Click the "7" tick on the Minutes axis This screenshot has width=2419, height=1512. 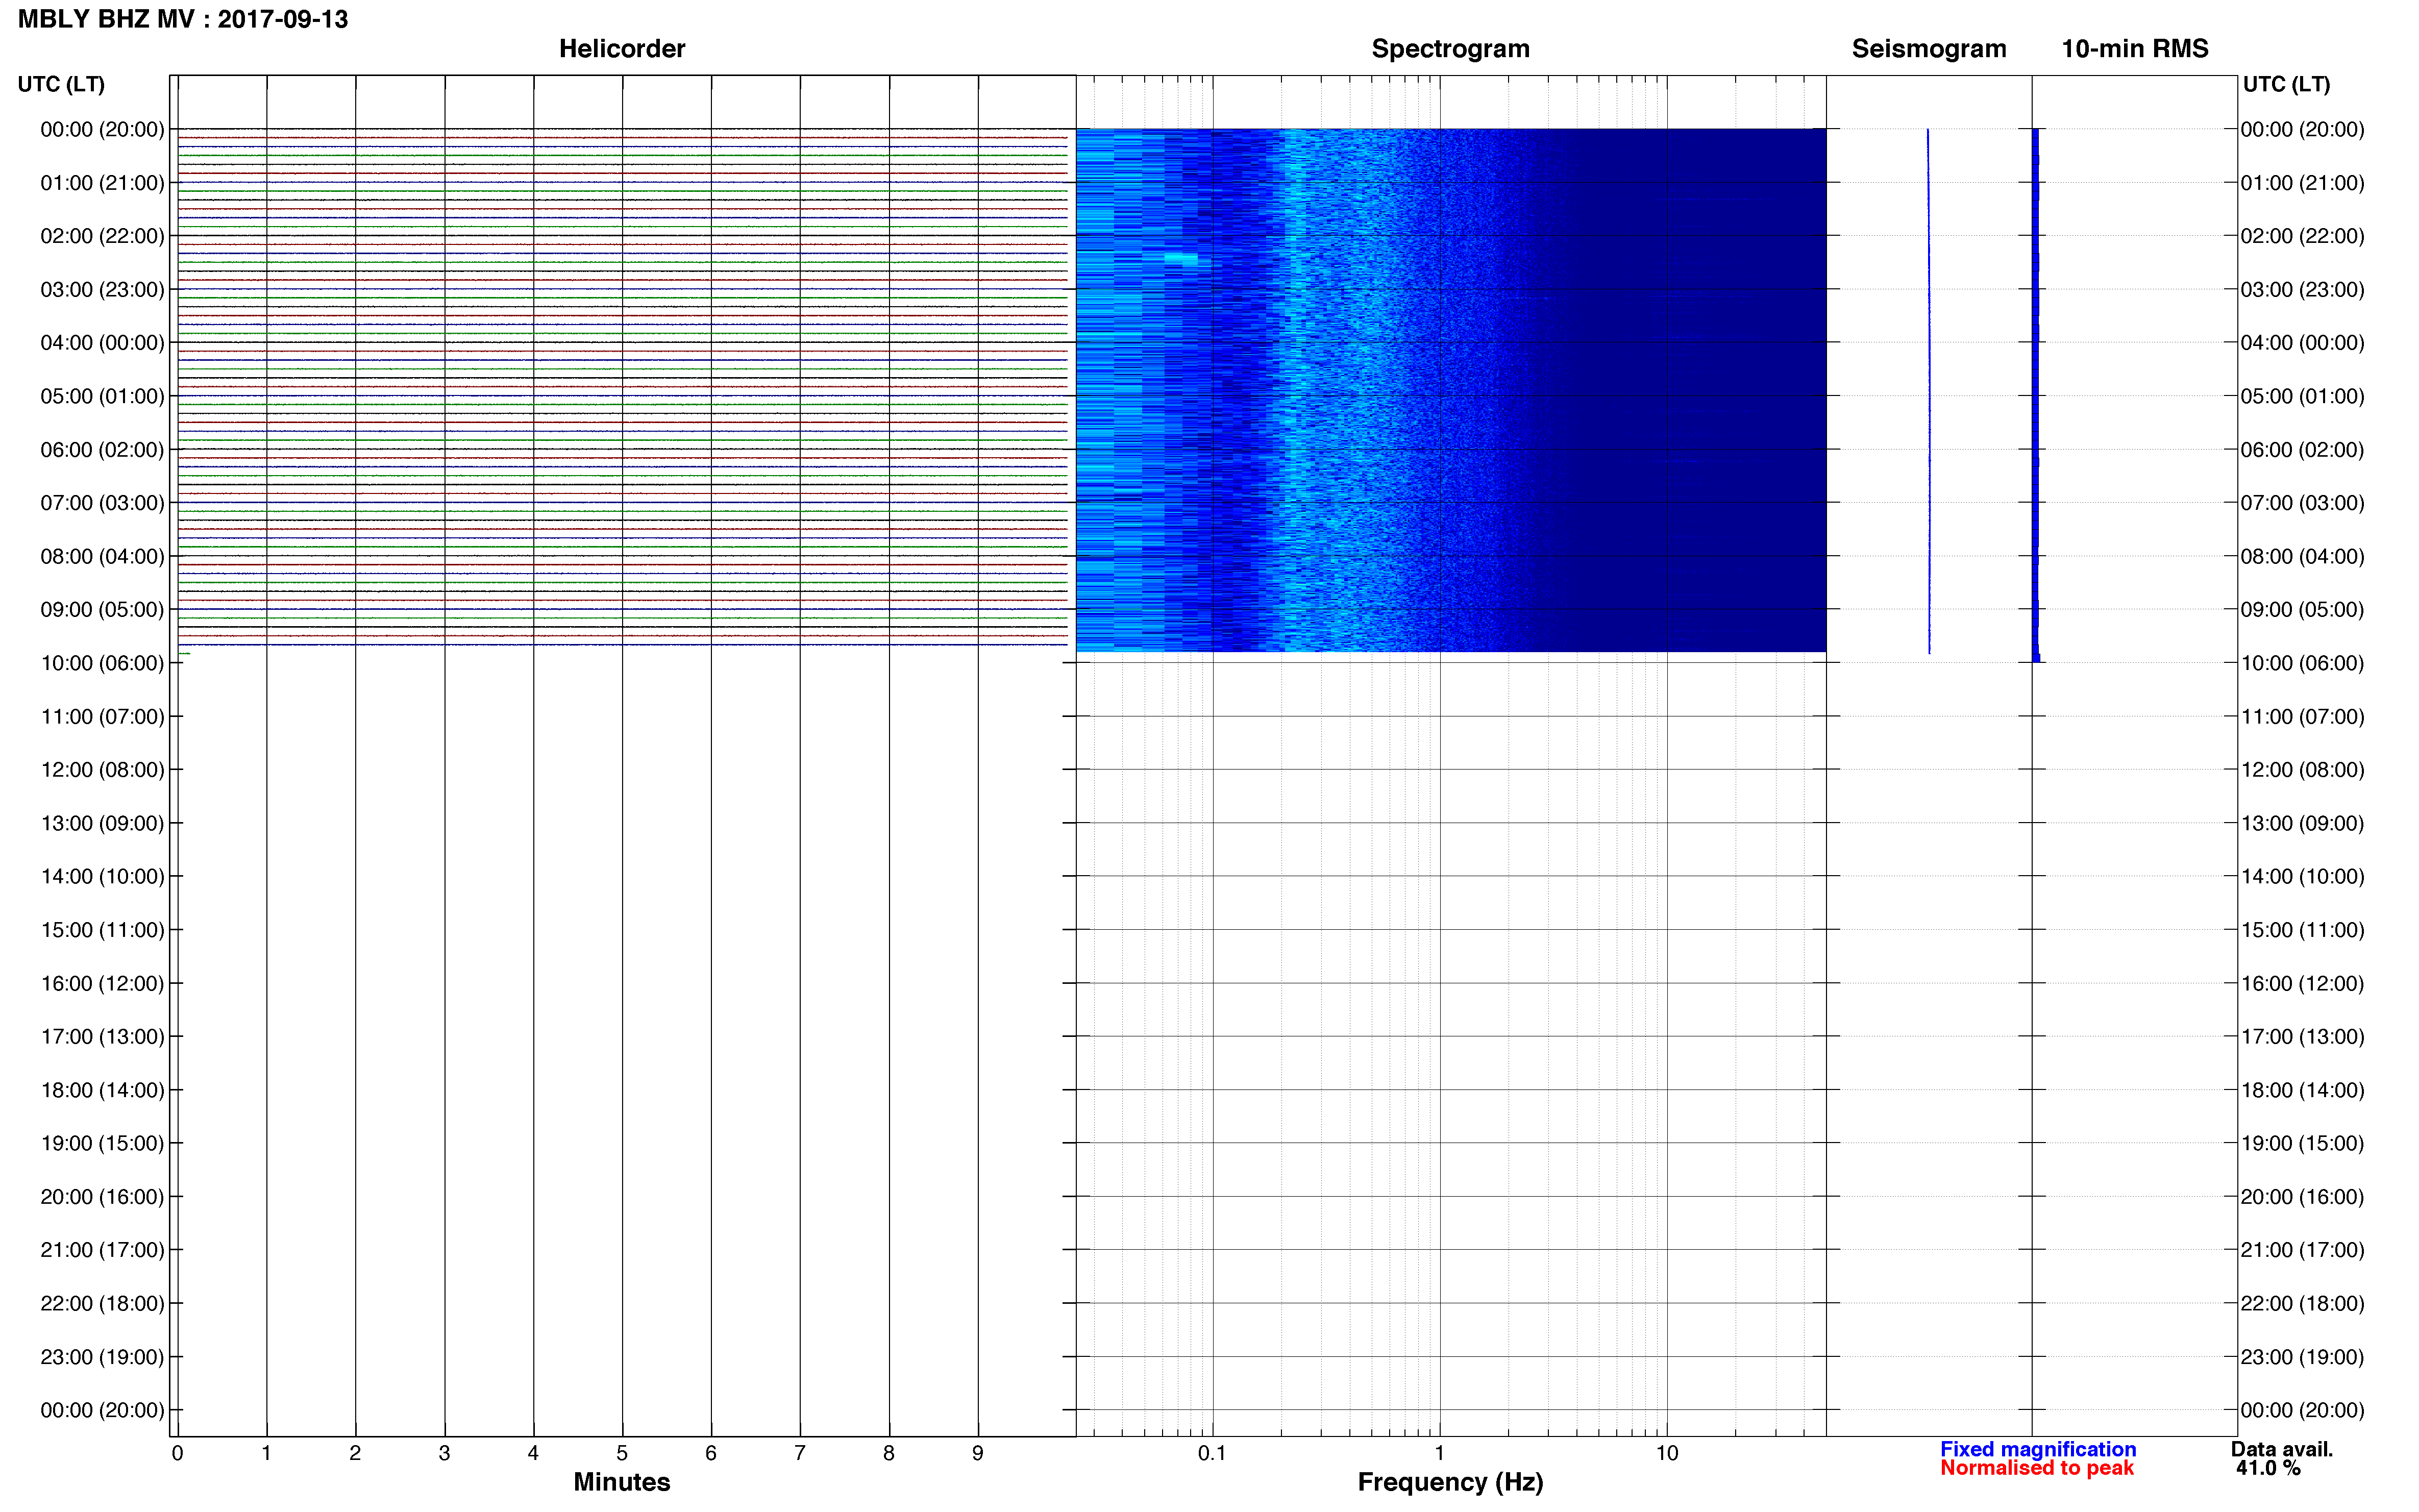pos(800,1453)
